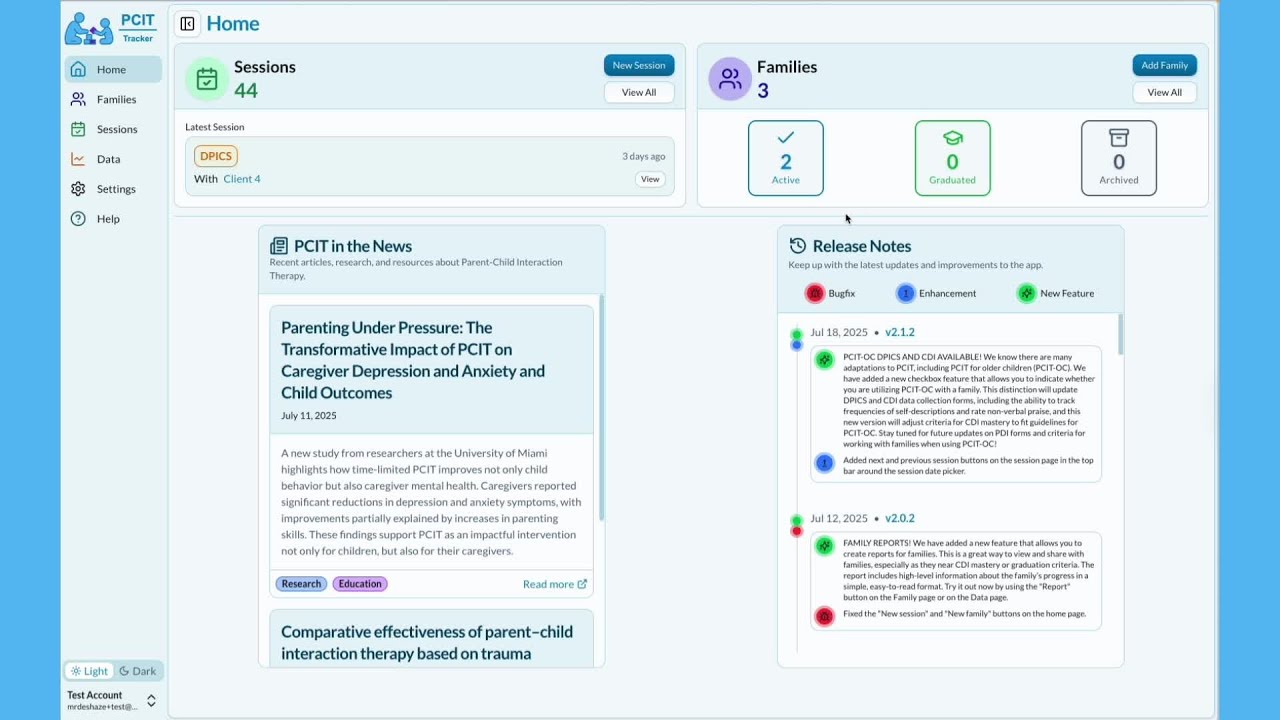Open the Families sidebar item

pyautogui.click(x=113, y=99)
